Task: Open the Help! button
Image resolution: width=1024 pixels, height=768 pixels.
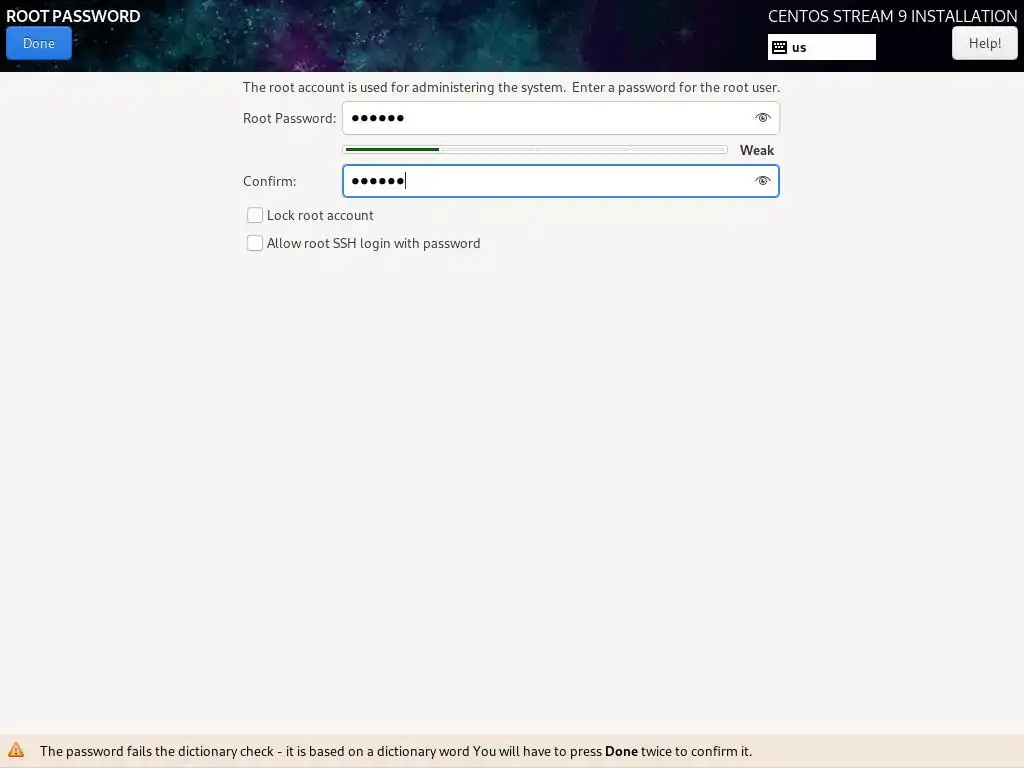Action: coord(984,43)
